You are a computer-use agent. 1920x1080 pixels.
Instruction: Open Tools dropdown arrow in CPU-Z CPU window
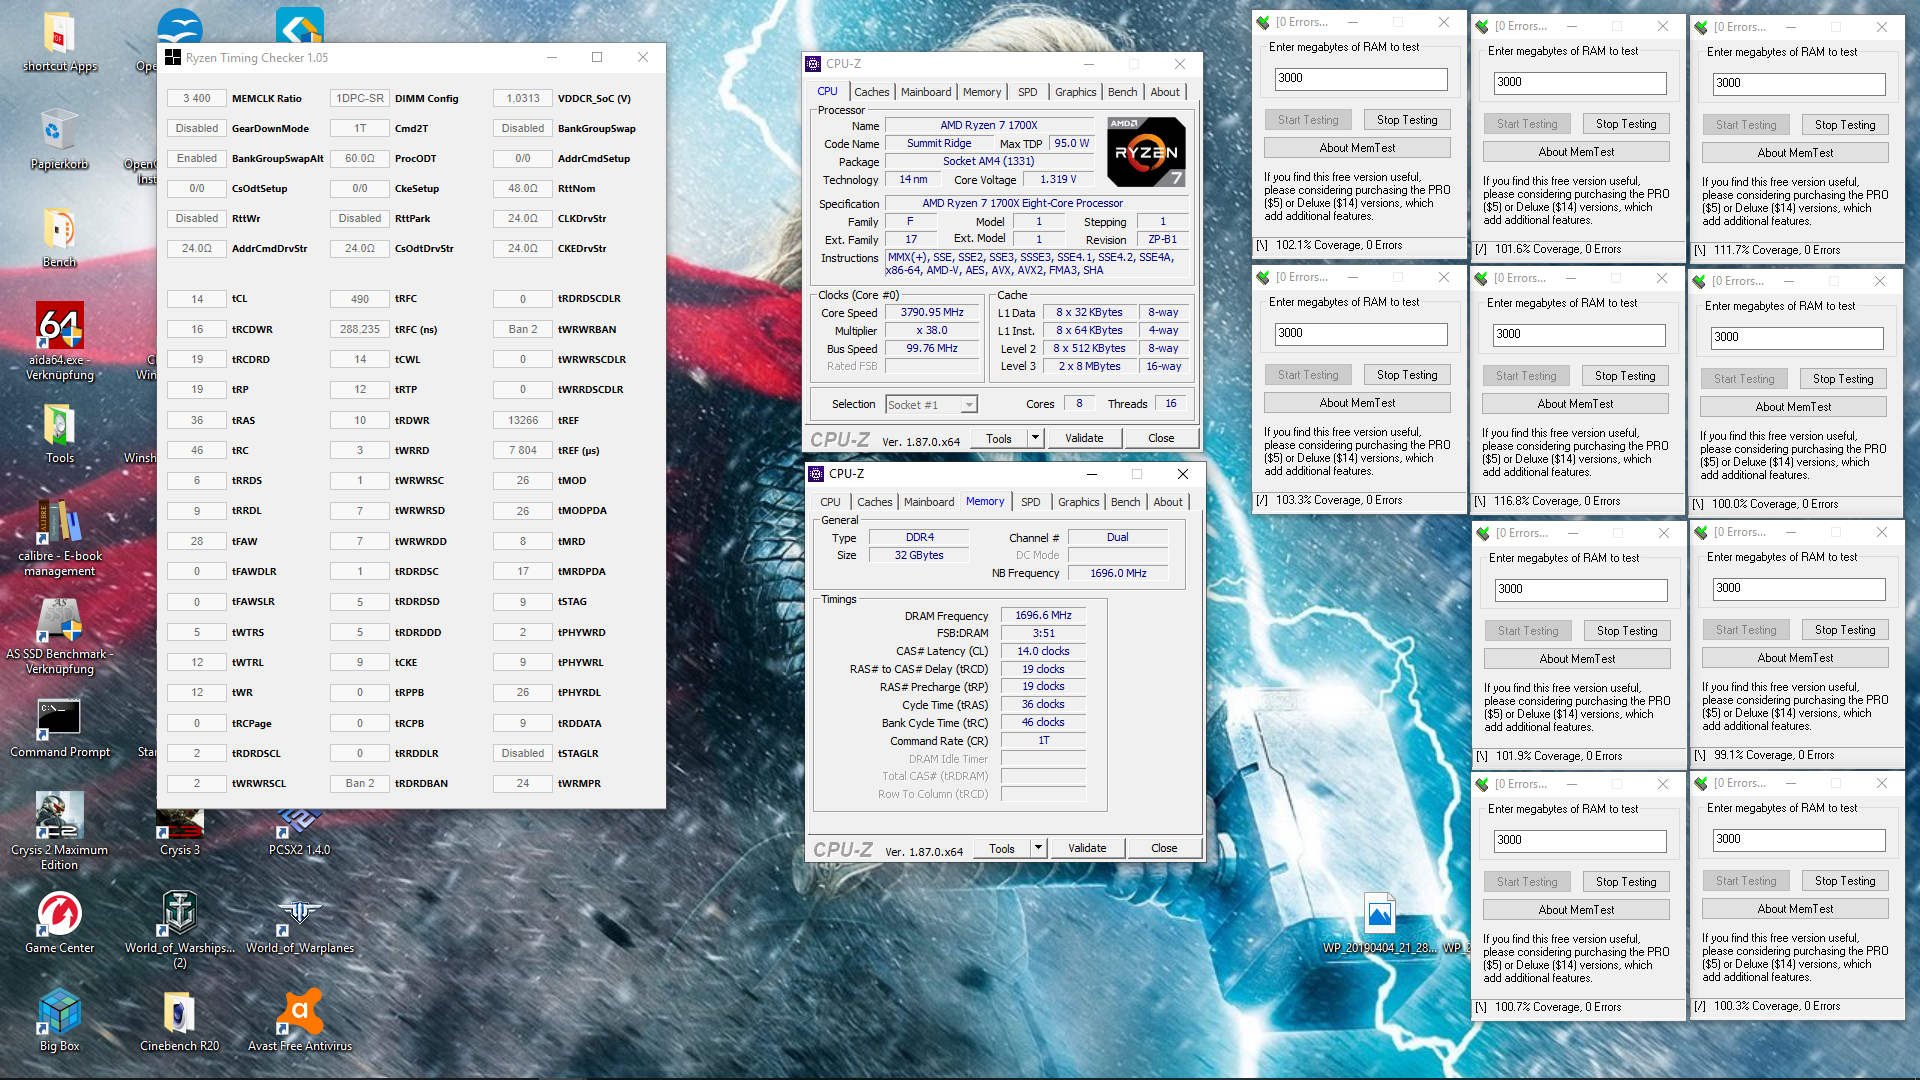[x=1035, y=438]
